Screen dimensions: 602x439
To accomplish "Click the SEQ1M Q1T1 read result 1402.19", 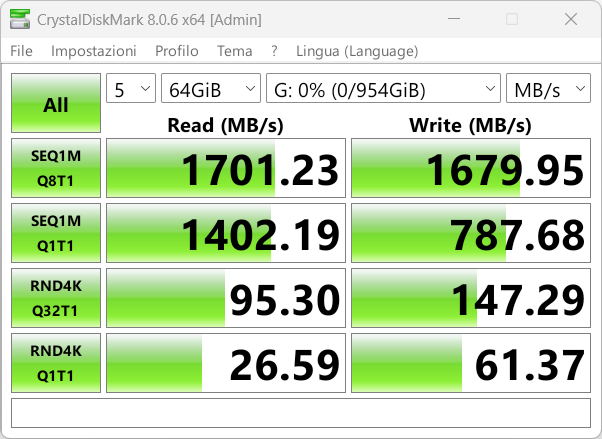I will [x=226, y=233].
